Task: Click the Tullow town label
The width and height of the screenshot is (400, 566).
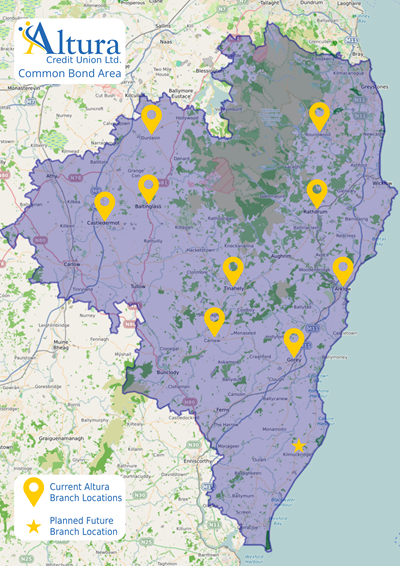Action: (x=138, y=286)
